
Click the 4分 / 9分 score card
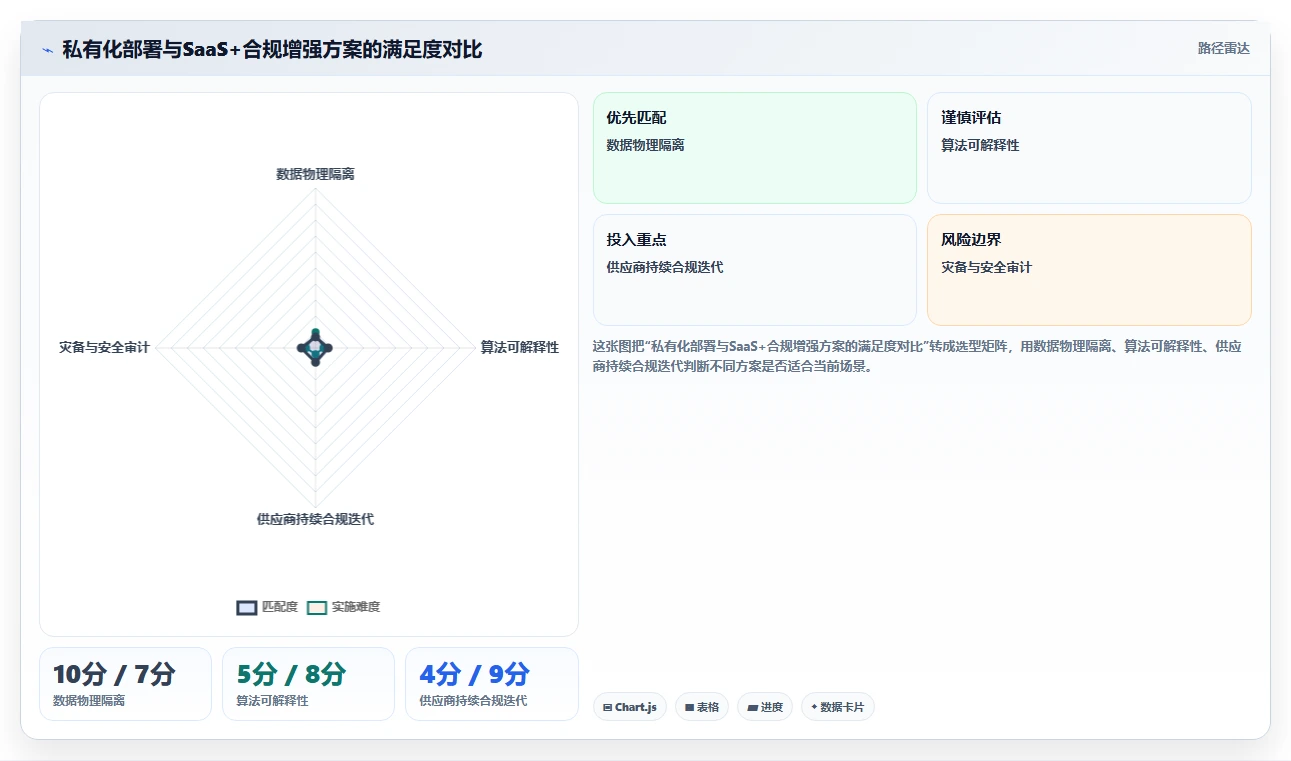pos(491,684)
